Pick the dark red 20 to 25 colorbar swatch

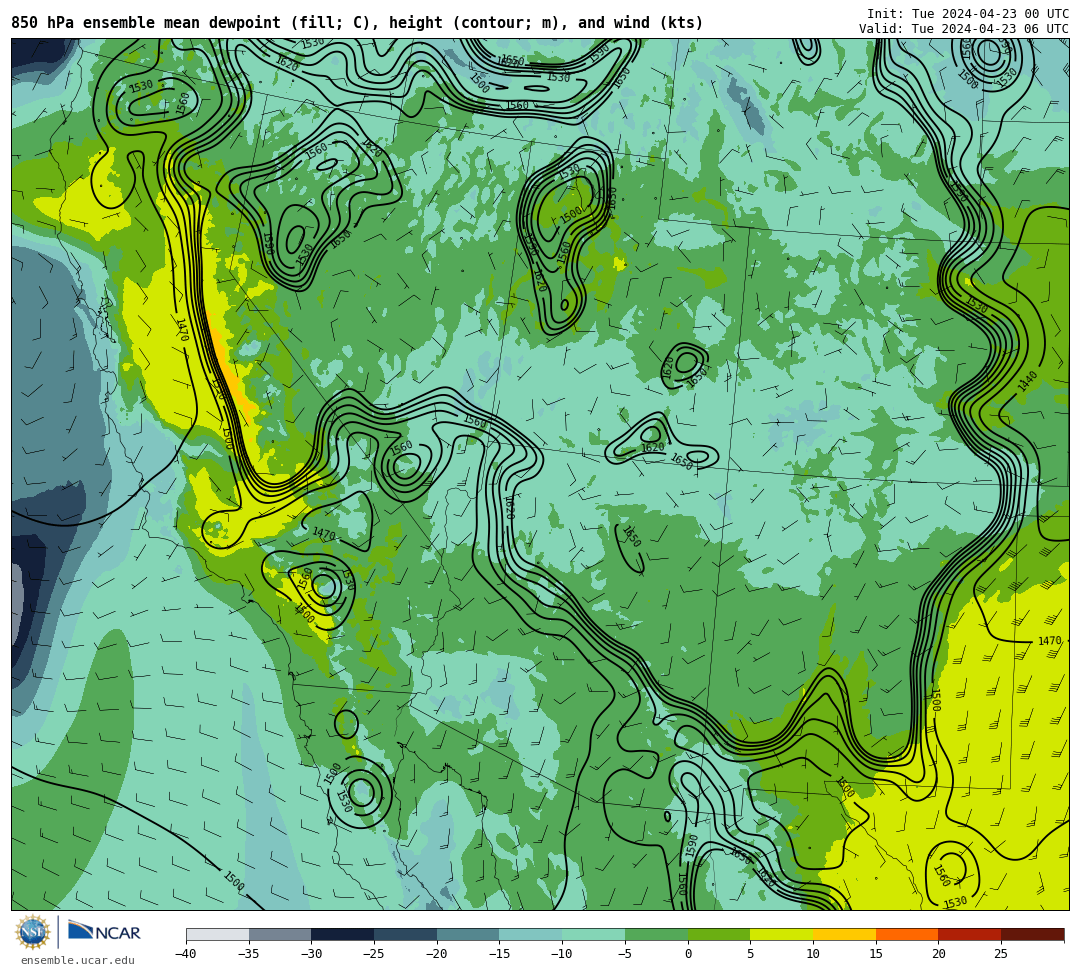970,934
